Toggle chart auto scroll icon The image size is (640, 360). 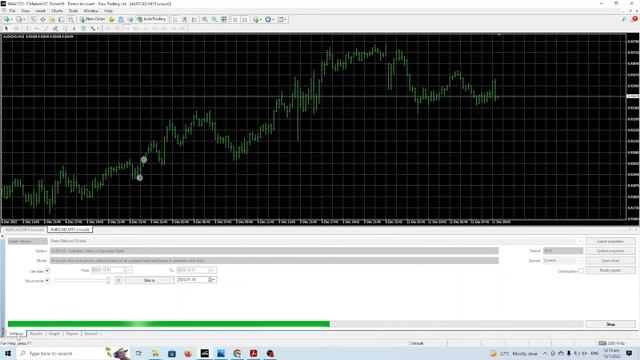coord(236,19)
